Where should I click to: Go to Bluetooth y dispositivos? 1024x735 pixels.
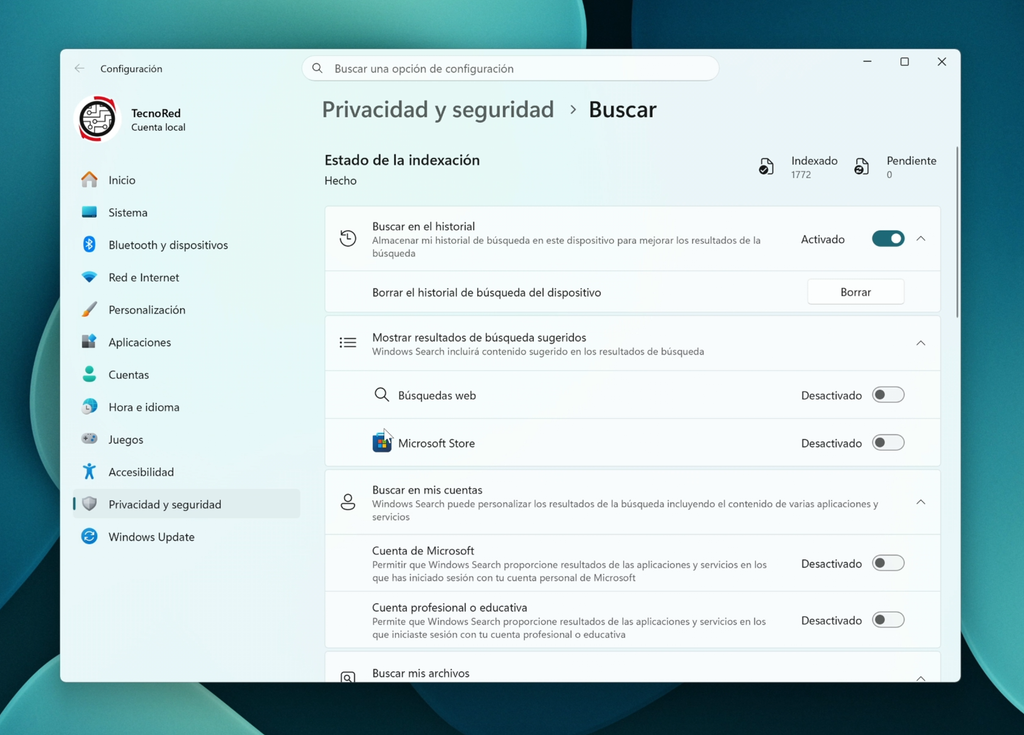tap(186, 244)
